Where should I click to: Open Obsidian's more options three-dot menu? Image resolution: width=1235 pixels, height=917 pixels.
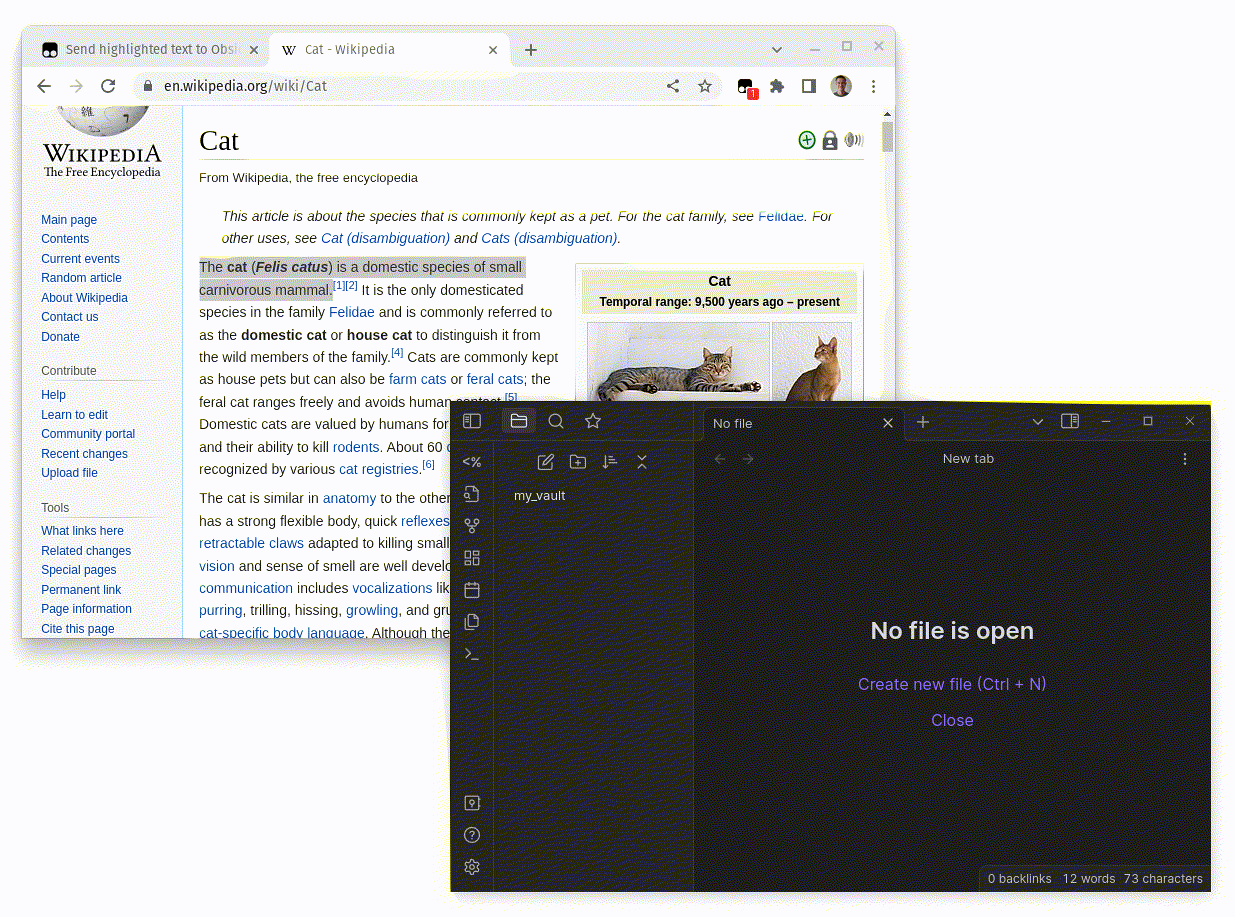pos(1185,459)
